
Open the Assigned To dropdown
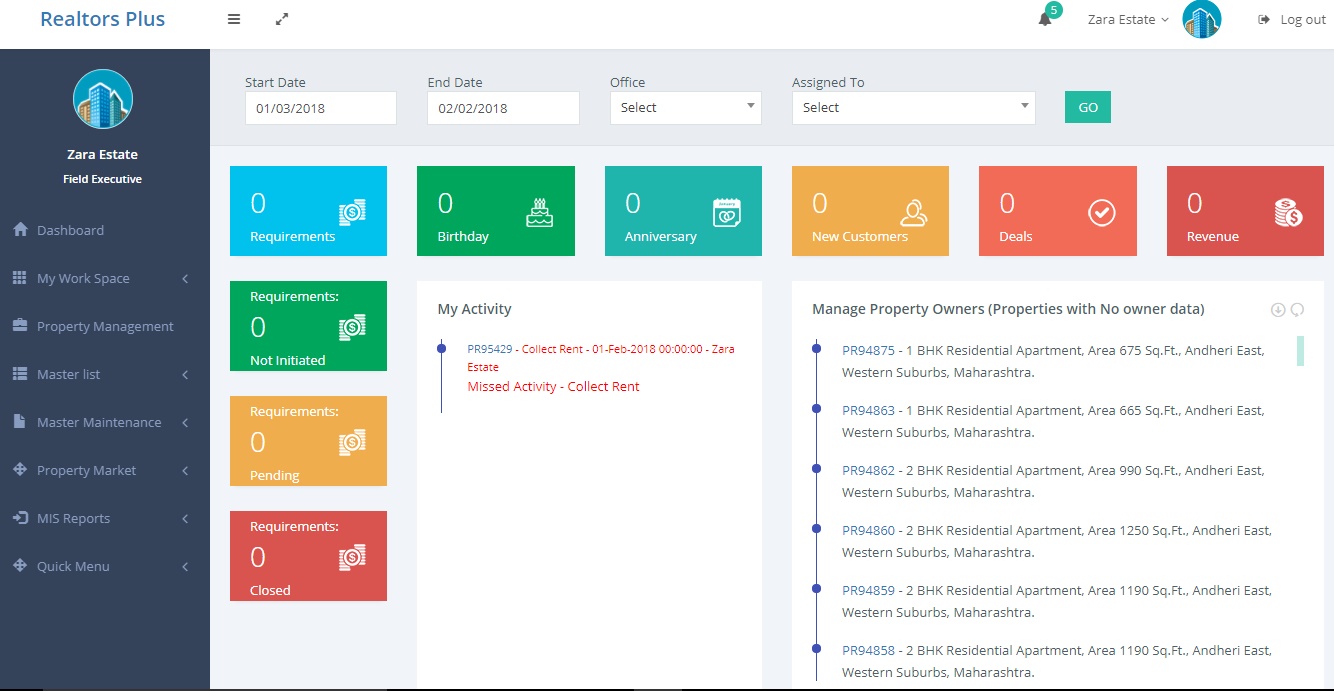914,108
